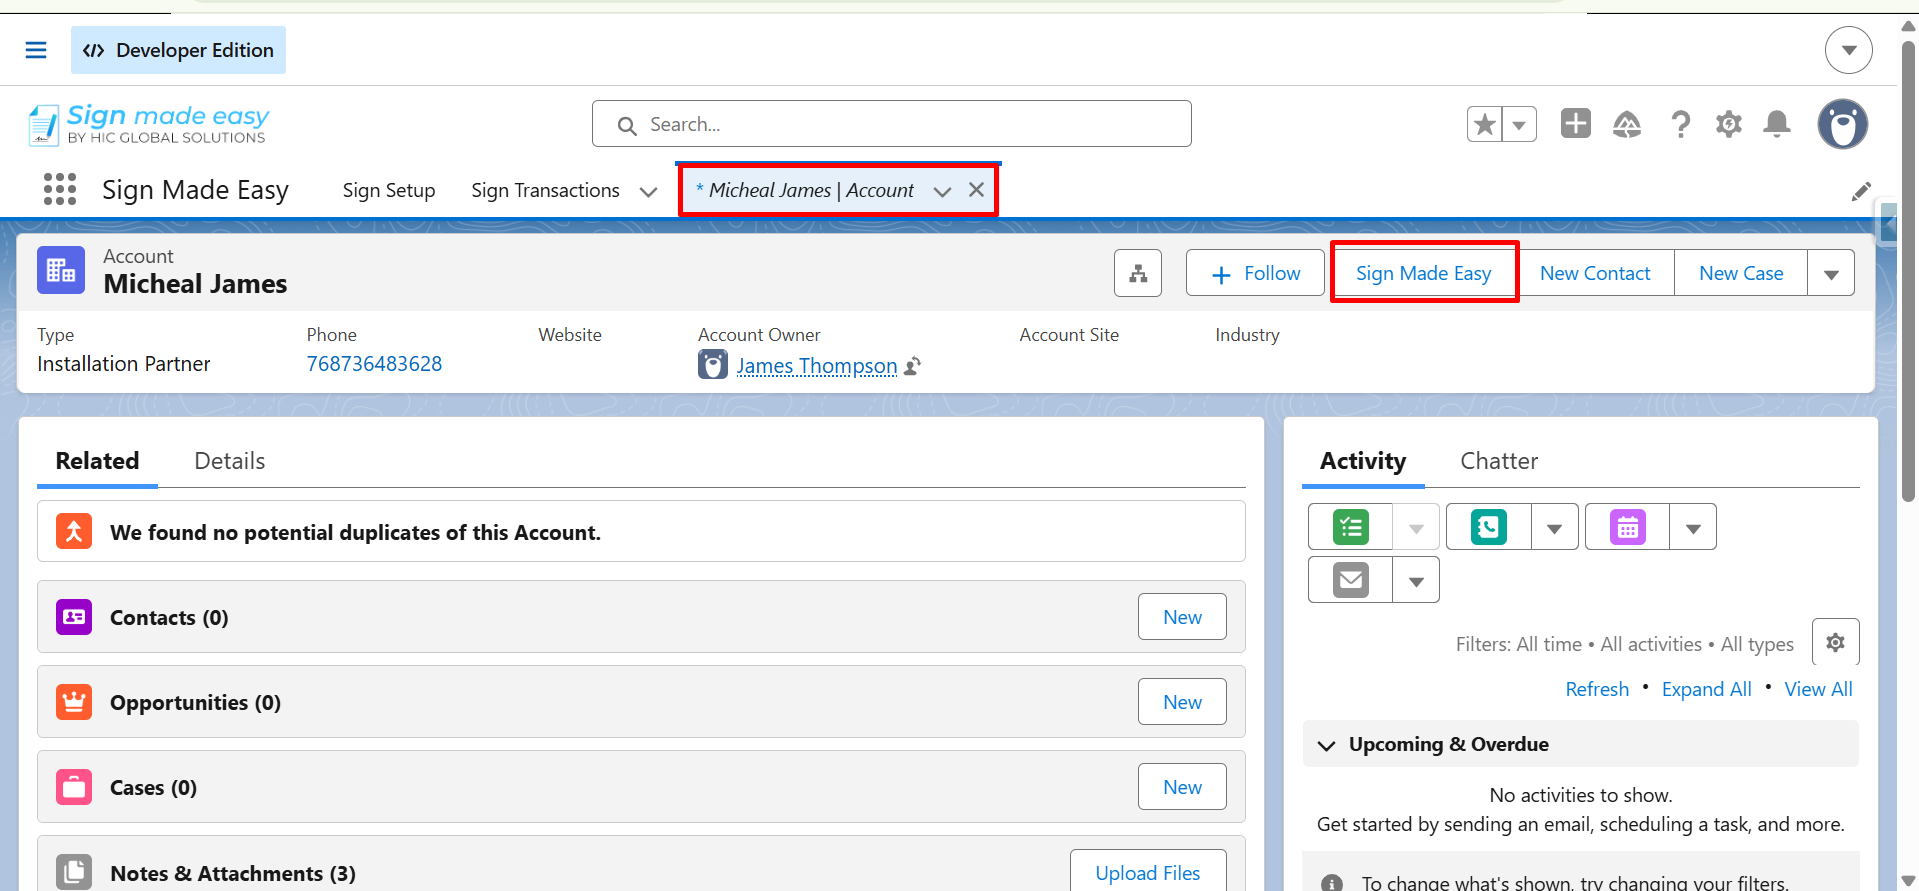Click the James Thompson owner avatar
The width and height of the screenshot is (1919, 891).
tap(712, 365)
